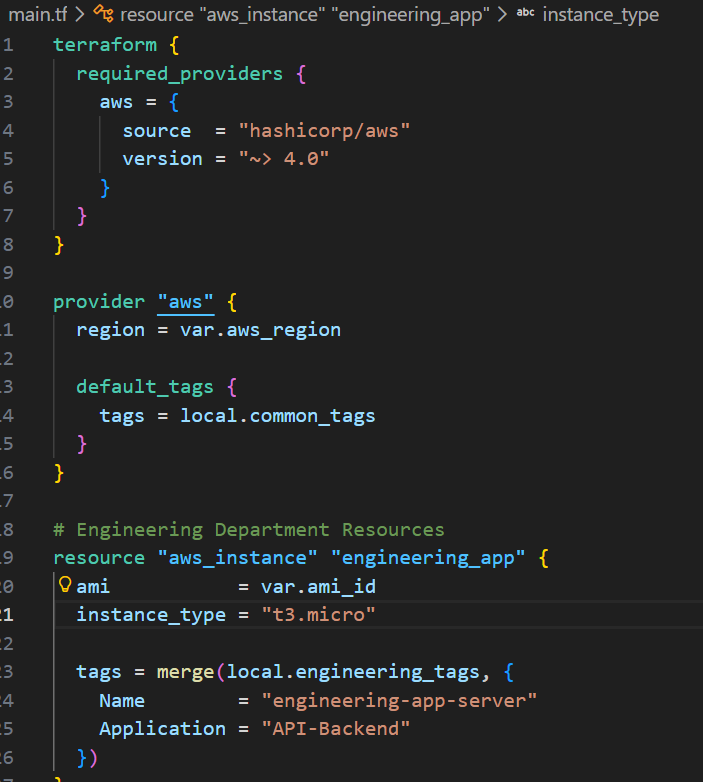Click the abc string icon in breadcrumb
The image size is (703, 782).
tap(525, 15)
